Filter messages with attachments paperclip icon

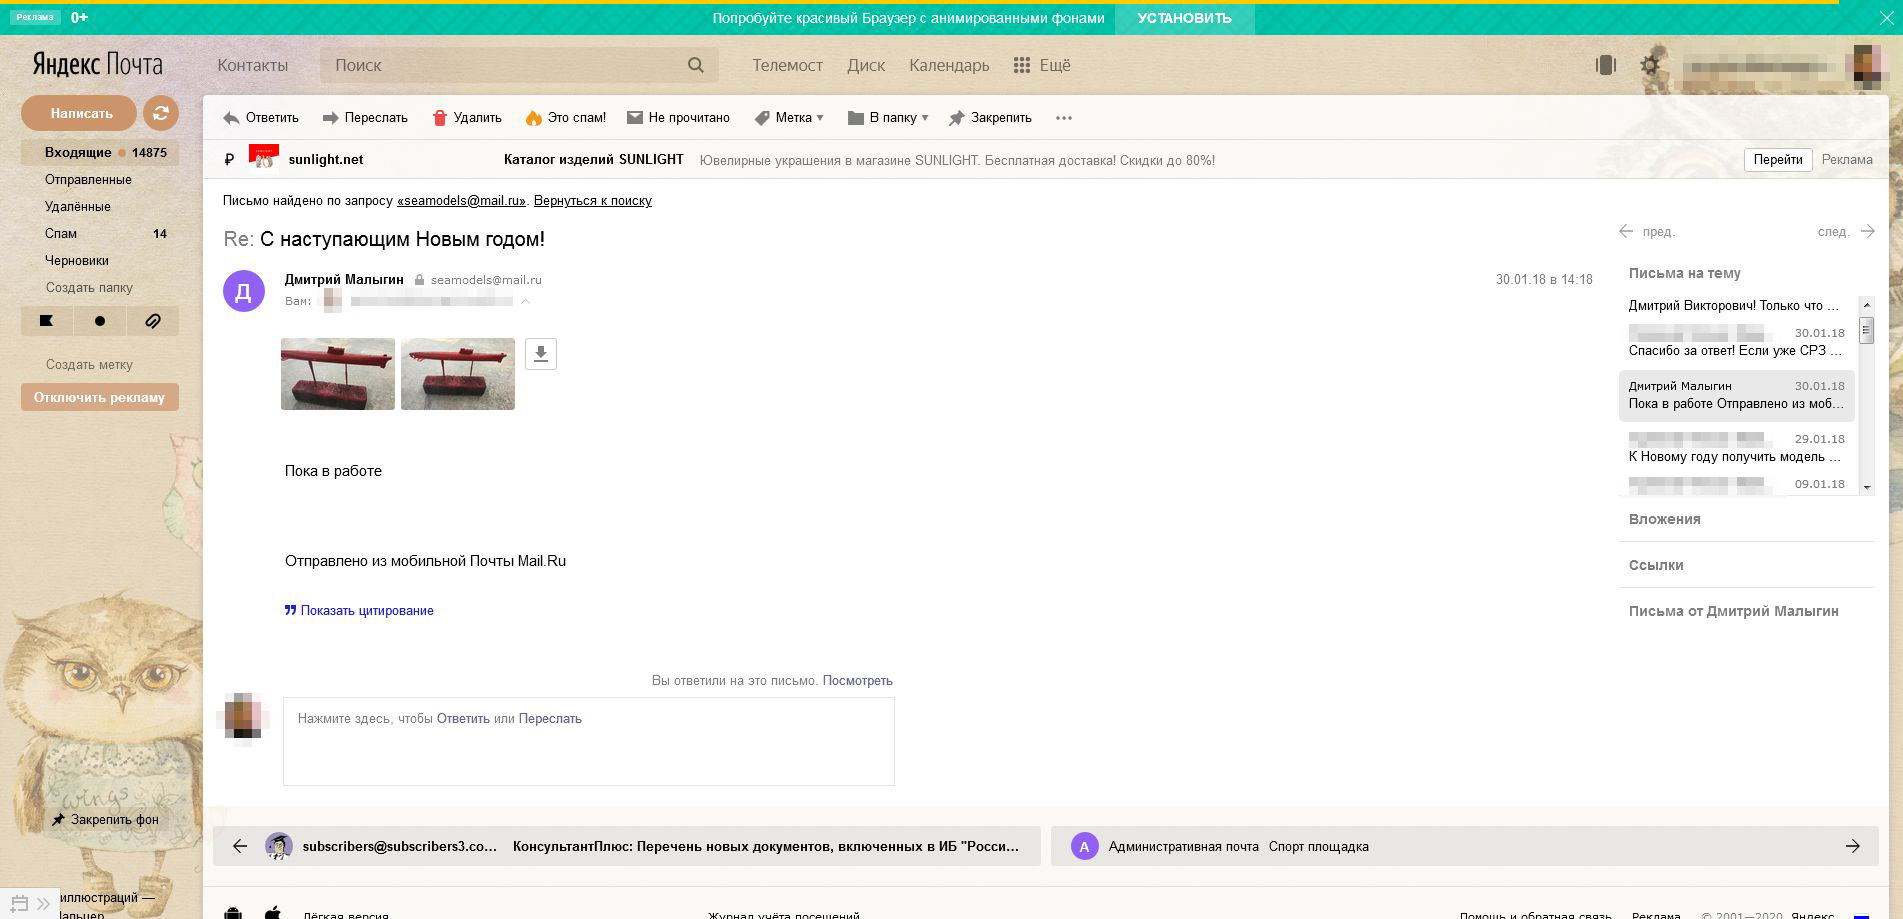pos(153,321)
